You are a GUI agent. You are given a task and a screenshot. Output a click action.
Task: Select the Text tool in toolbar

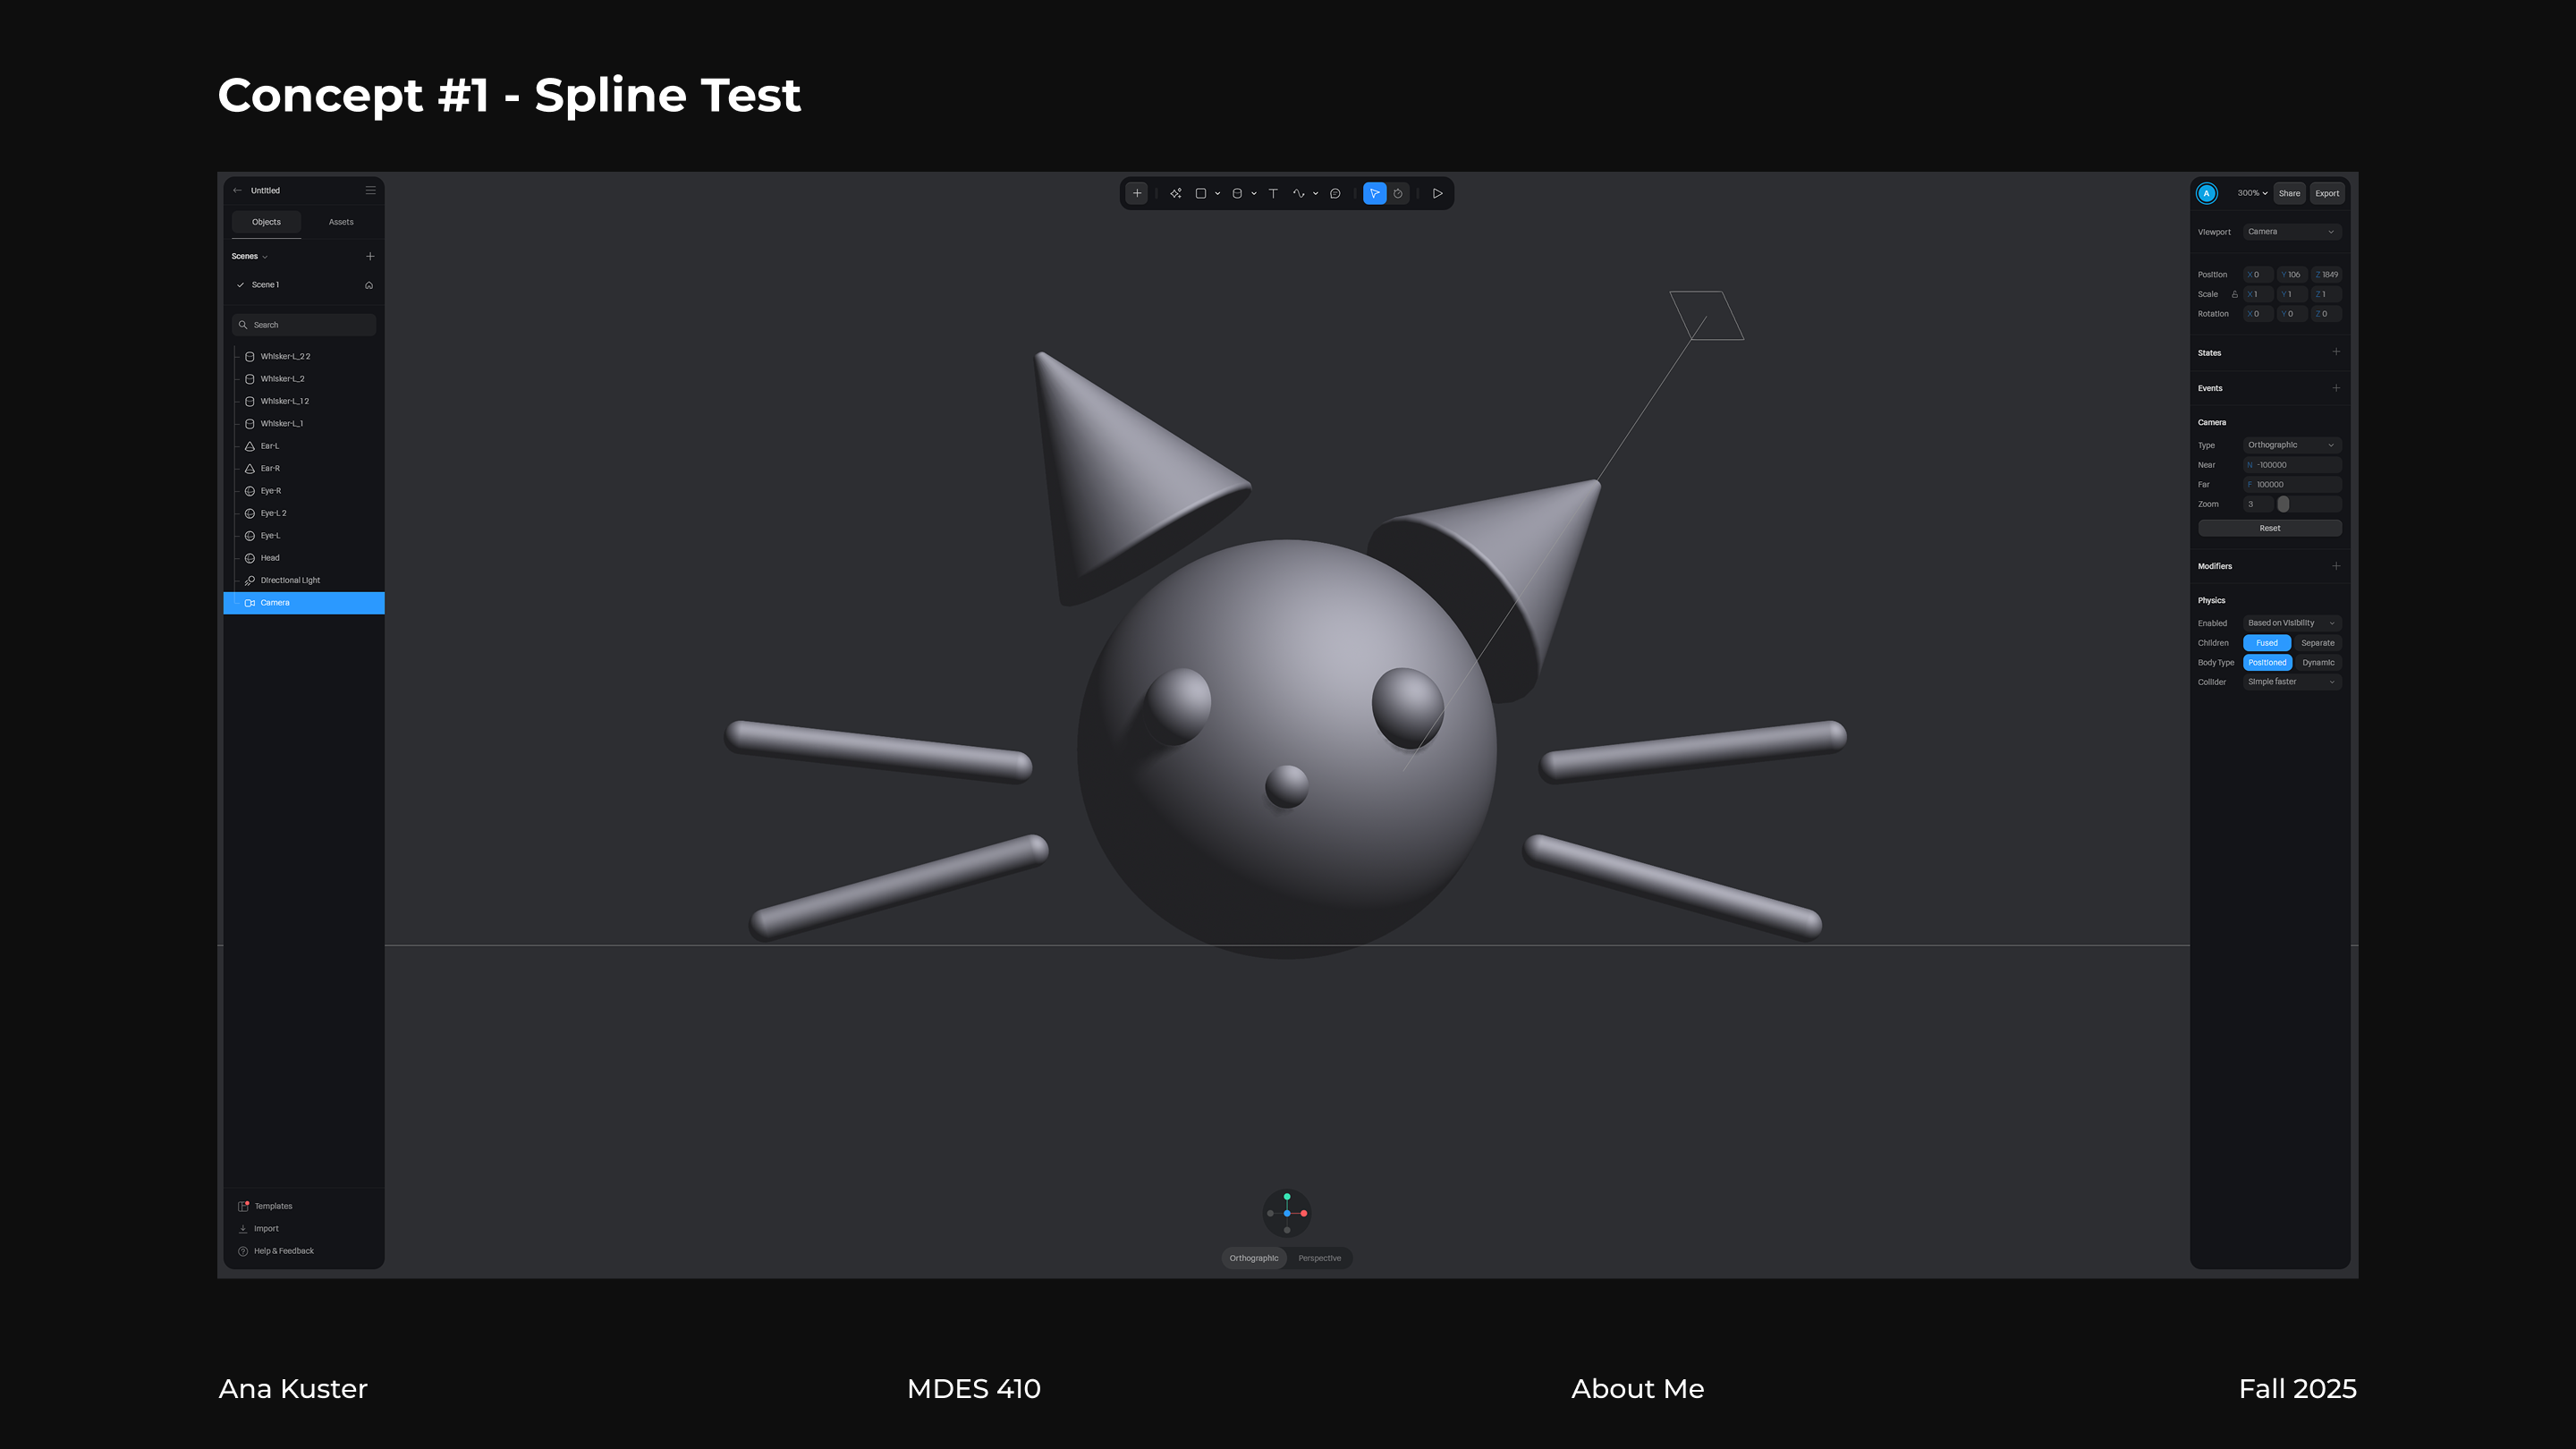[1273, 193]
